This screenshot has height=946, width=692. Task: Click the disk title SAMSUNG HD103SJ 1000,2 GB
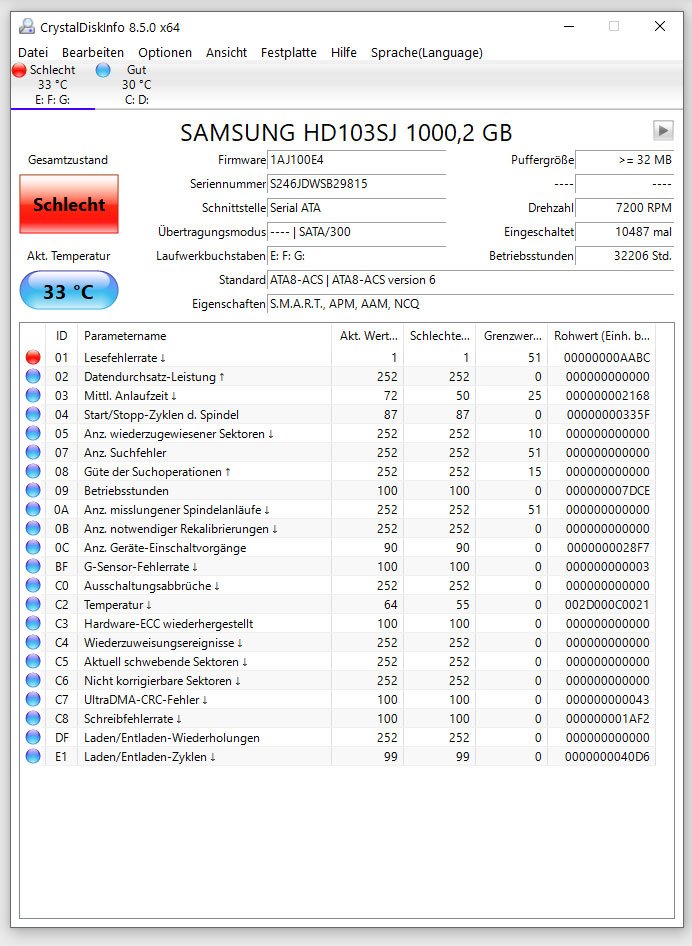346,133
